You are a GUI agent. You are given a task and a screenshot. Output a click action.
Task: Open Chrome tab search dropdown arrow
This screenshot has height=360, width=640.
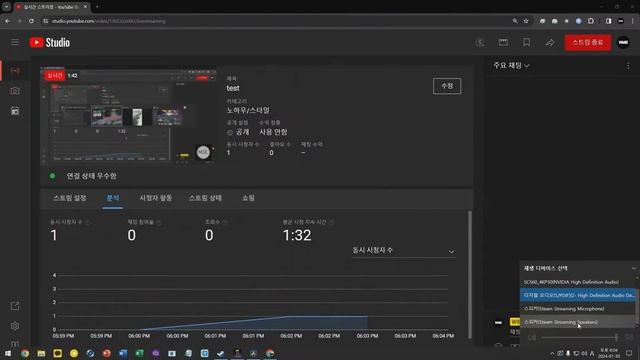click(x=7, y=7)
